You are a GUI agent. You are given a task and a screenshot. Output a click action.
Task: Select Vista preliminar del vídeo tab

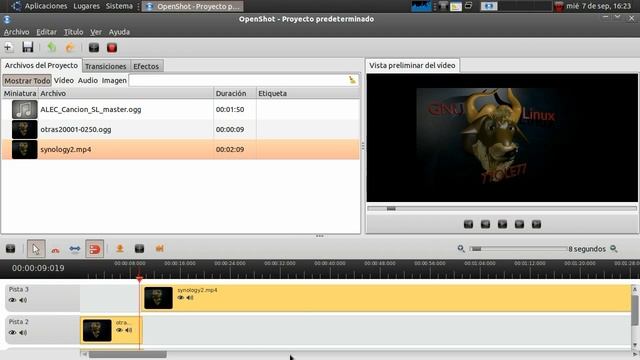[x=412, y=65]
